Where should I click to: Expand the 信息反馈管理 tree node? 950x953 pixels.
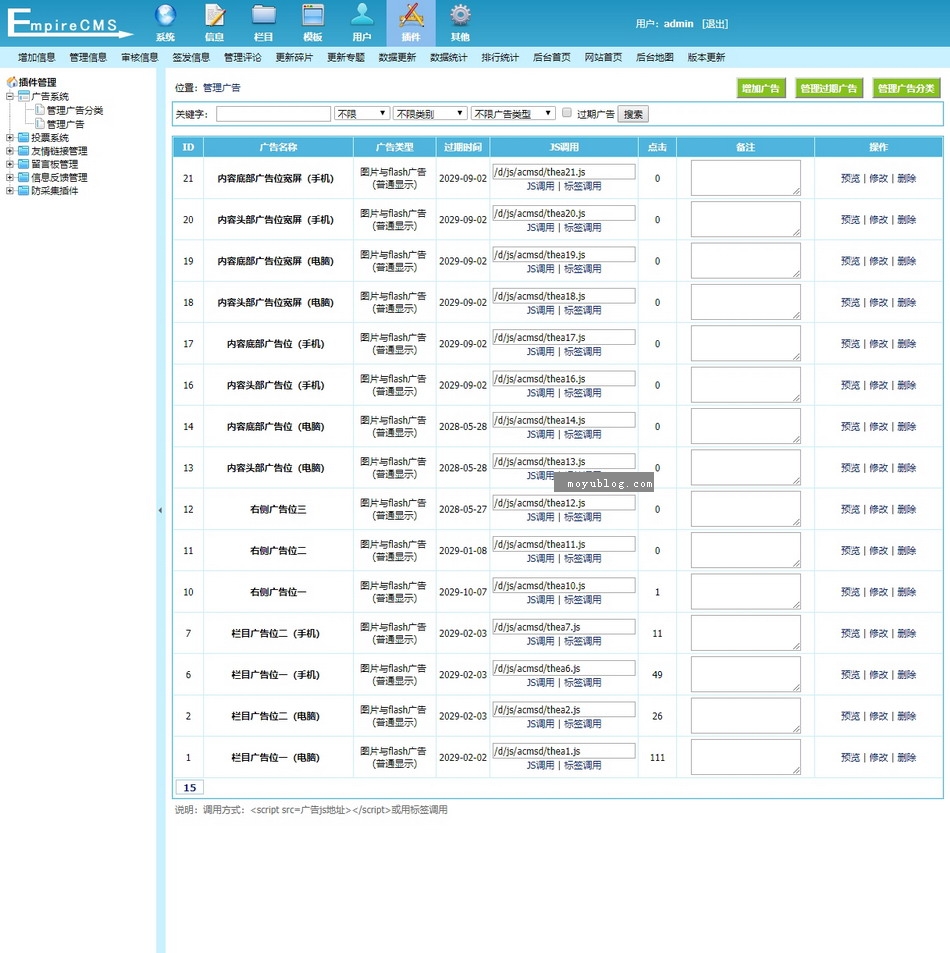(x=10, y=177)
